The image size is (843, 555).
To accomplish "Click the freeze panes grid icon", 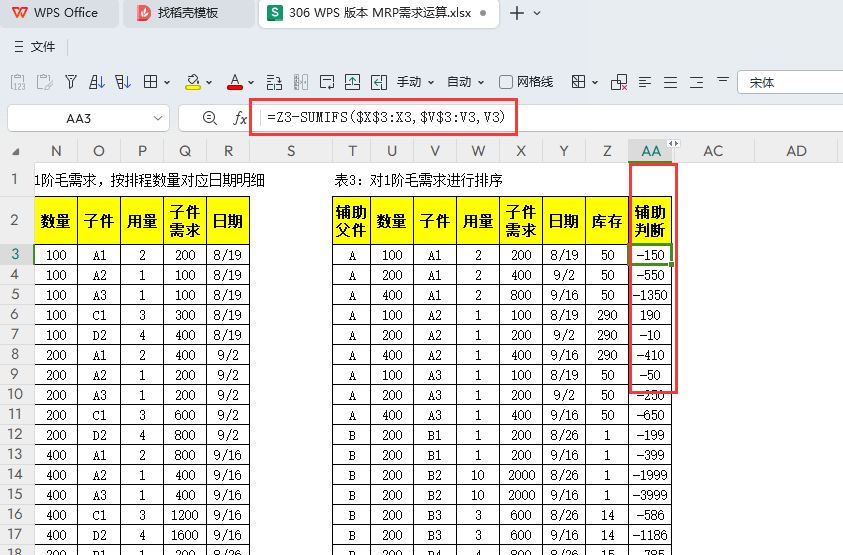I will pos(578,82).
